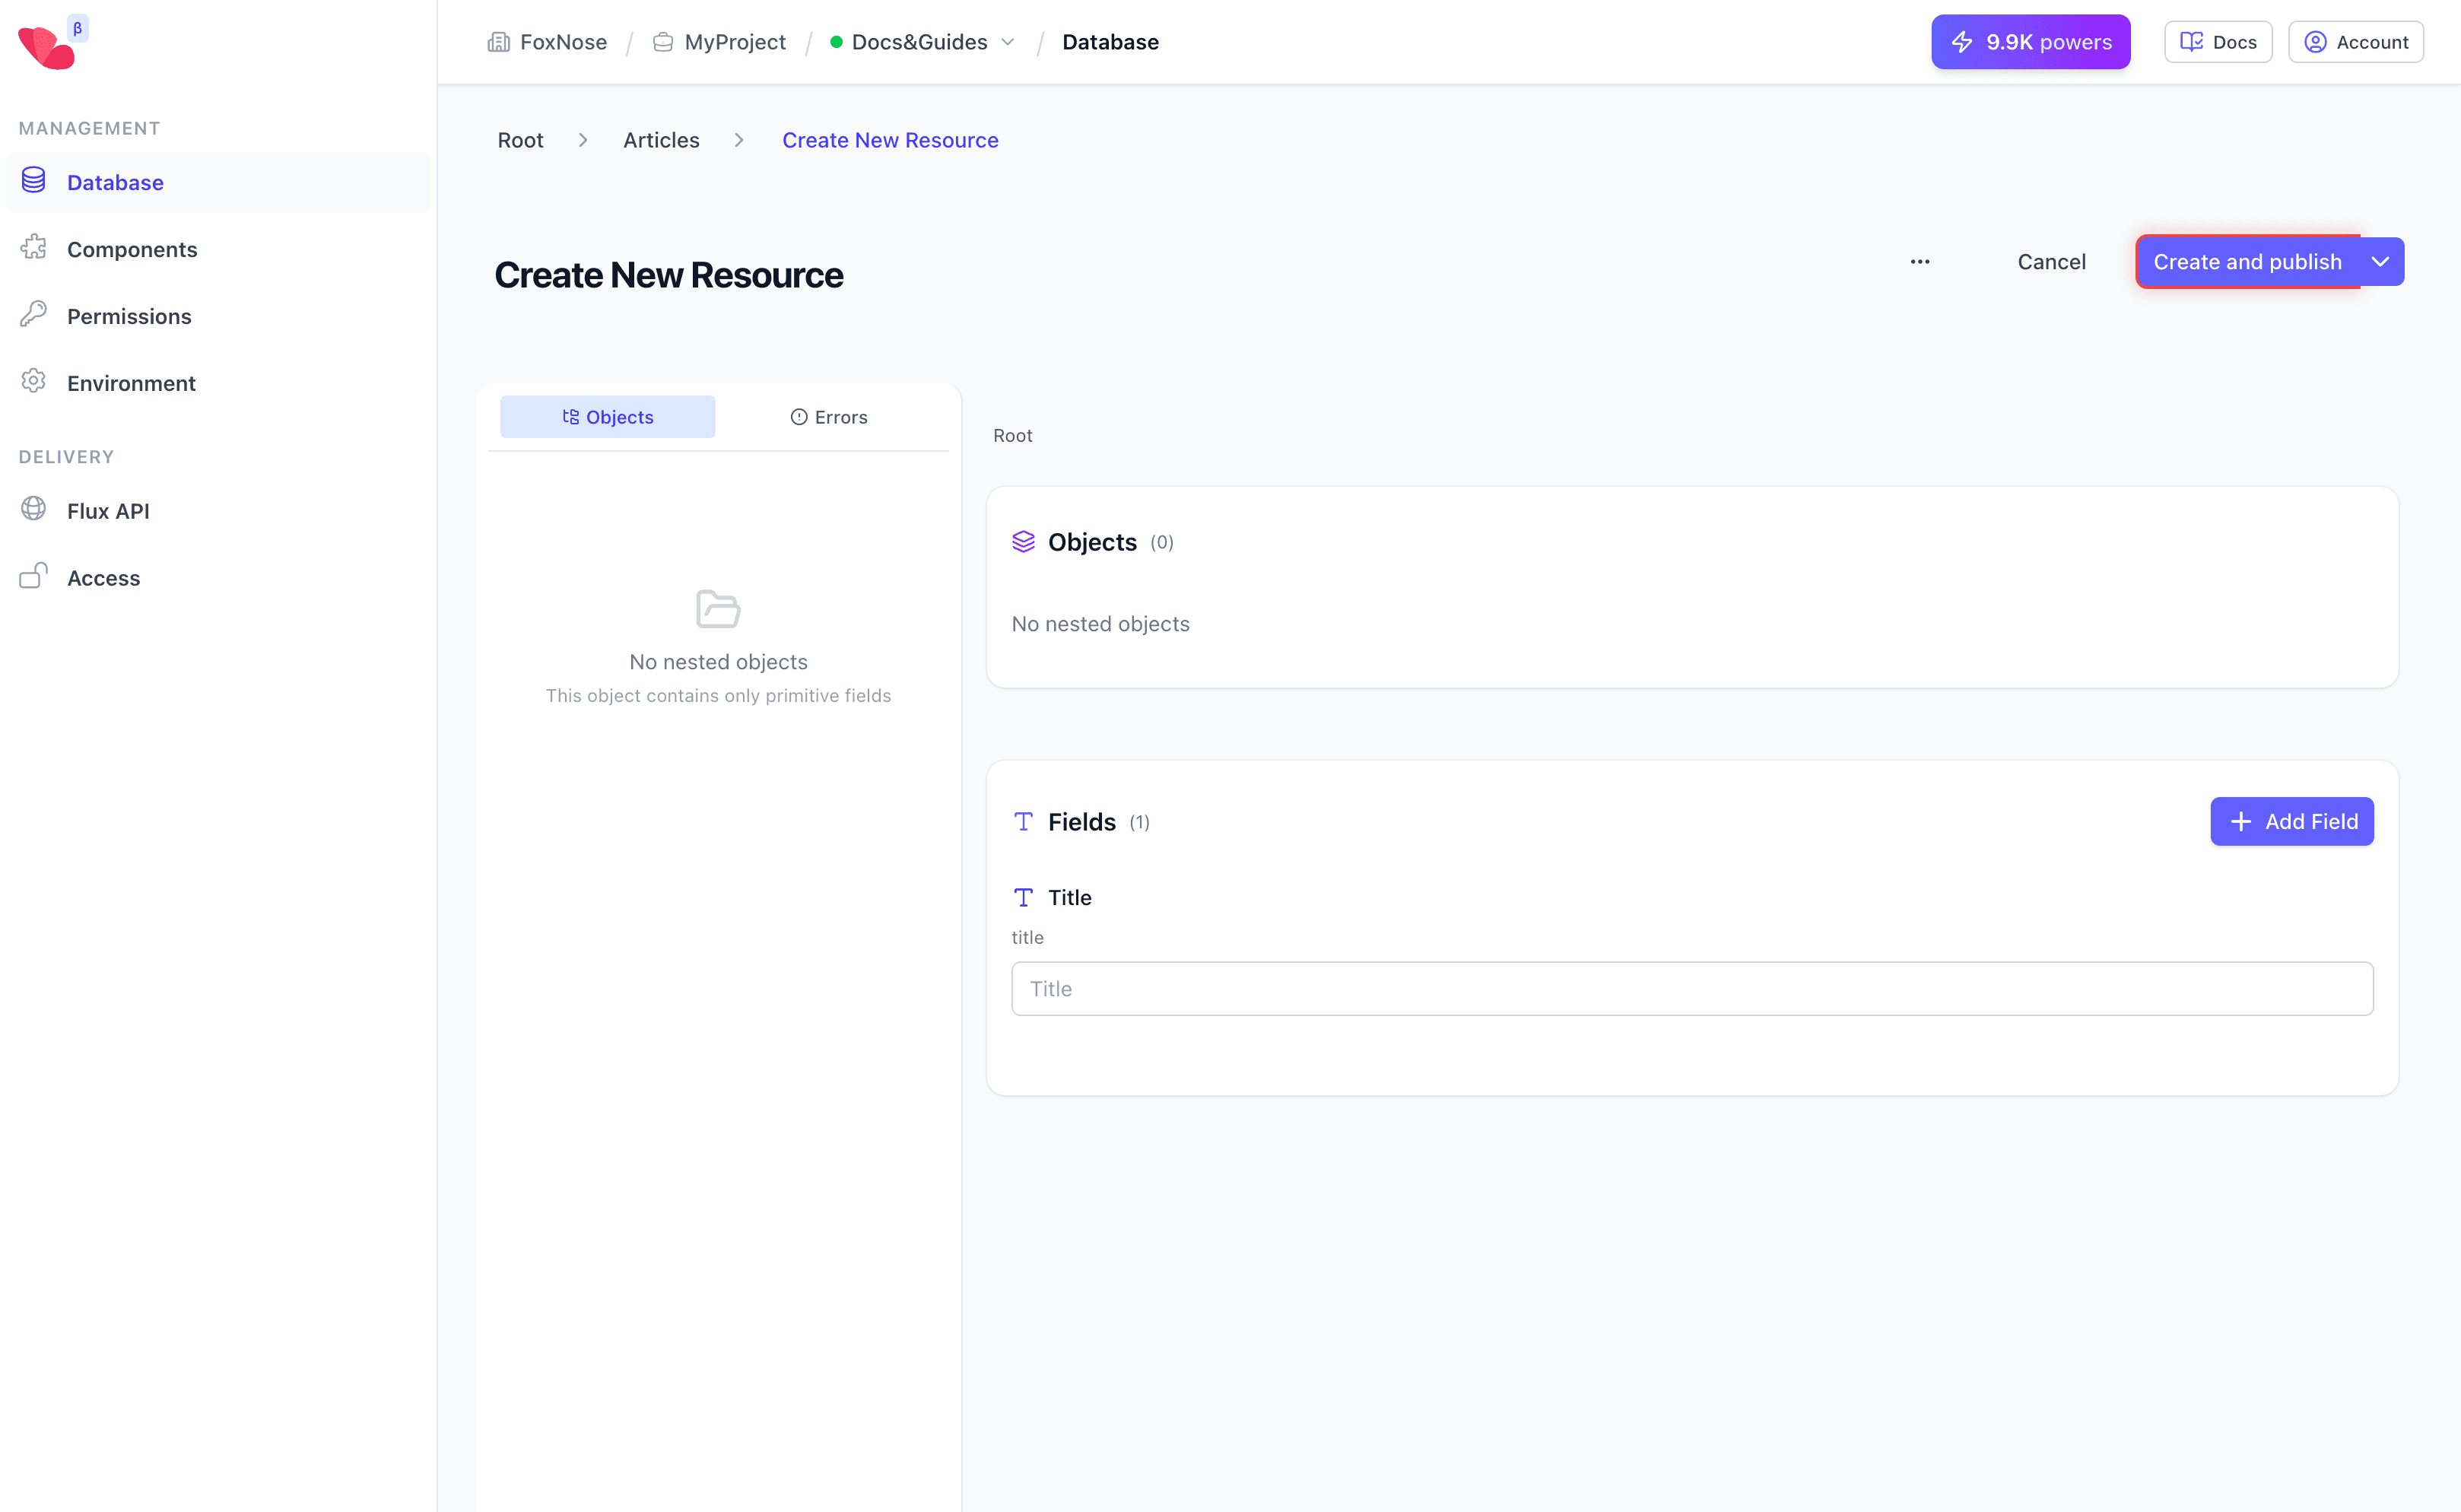This screenshot has height=1512, width=2461.
Task: Click the Title field type T icon
Action: (x=1023, y=897)
